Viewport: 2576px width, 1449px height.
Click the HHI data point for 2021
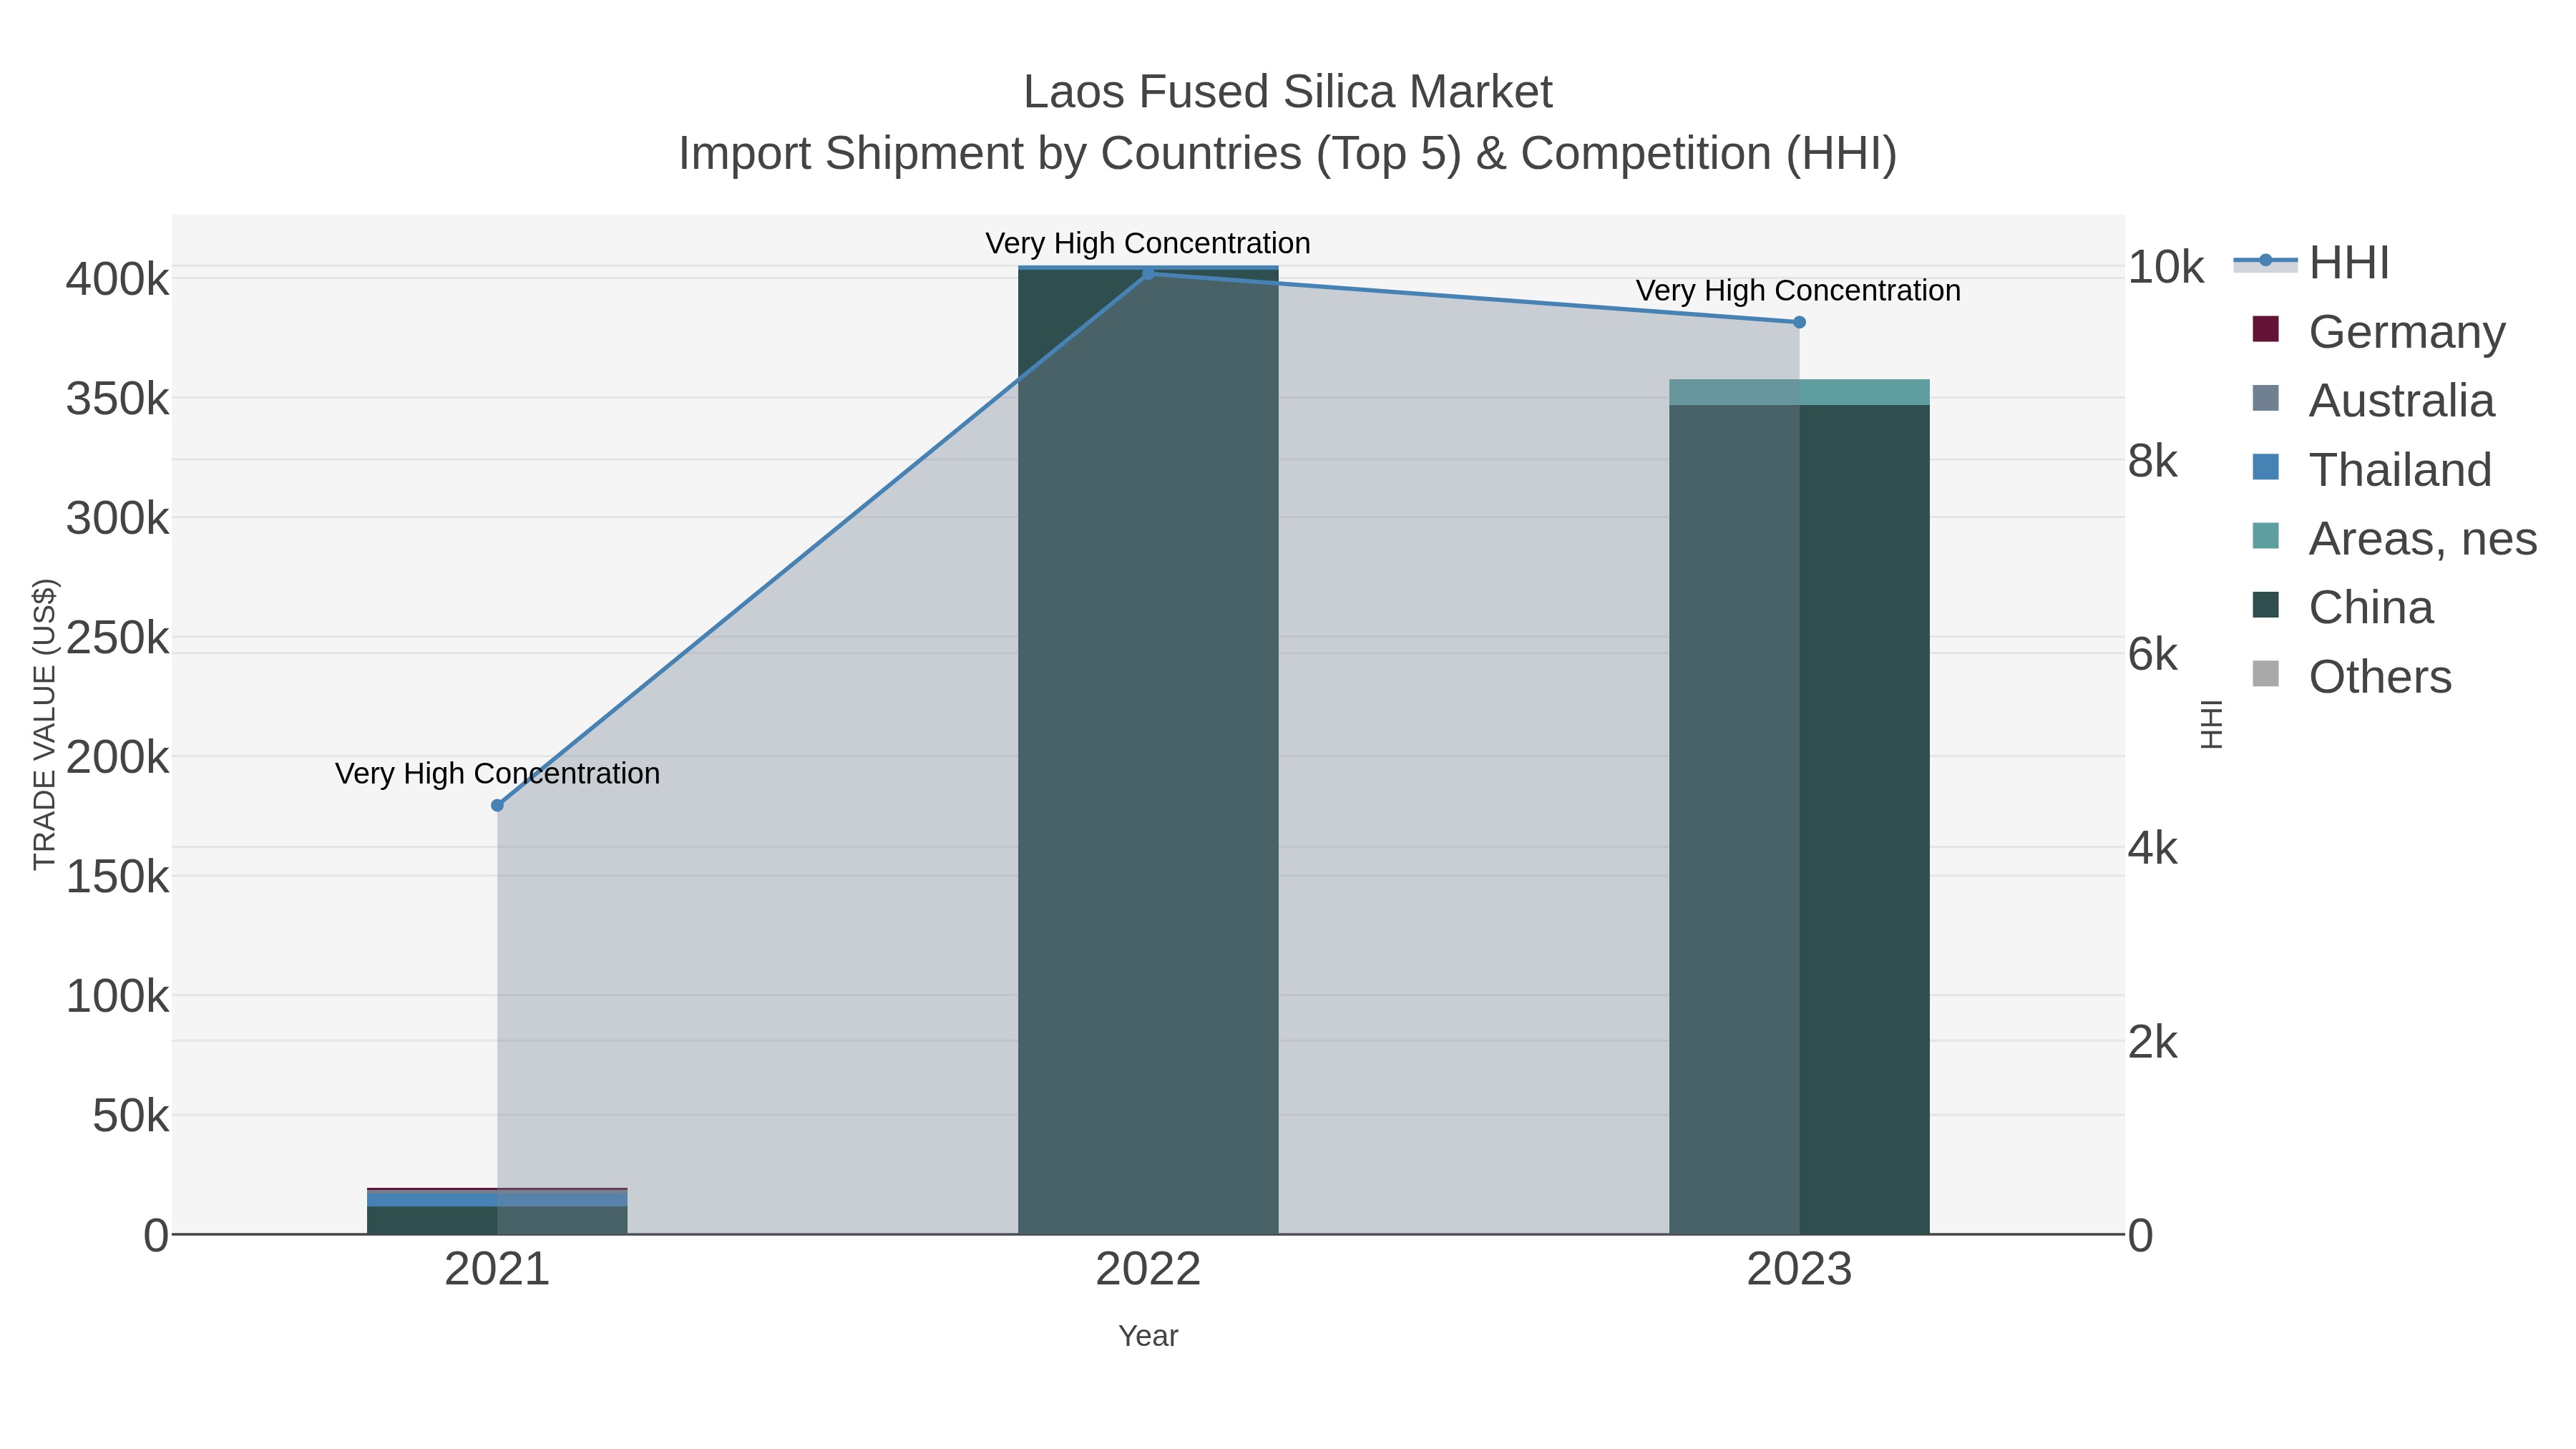[497, 805]
